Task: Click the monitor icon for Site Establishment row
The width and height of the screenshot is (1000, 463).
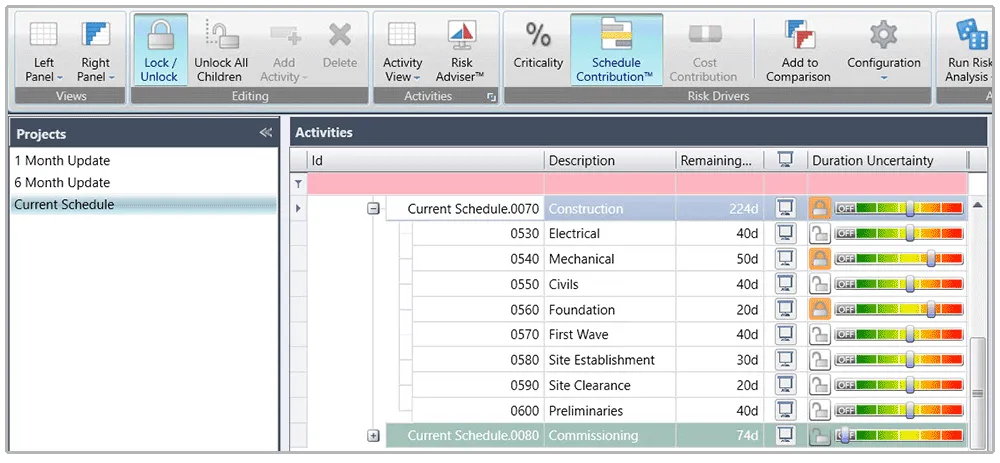Action: click(786, 360)
